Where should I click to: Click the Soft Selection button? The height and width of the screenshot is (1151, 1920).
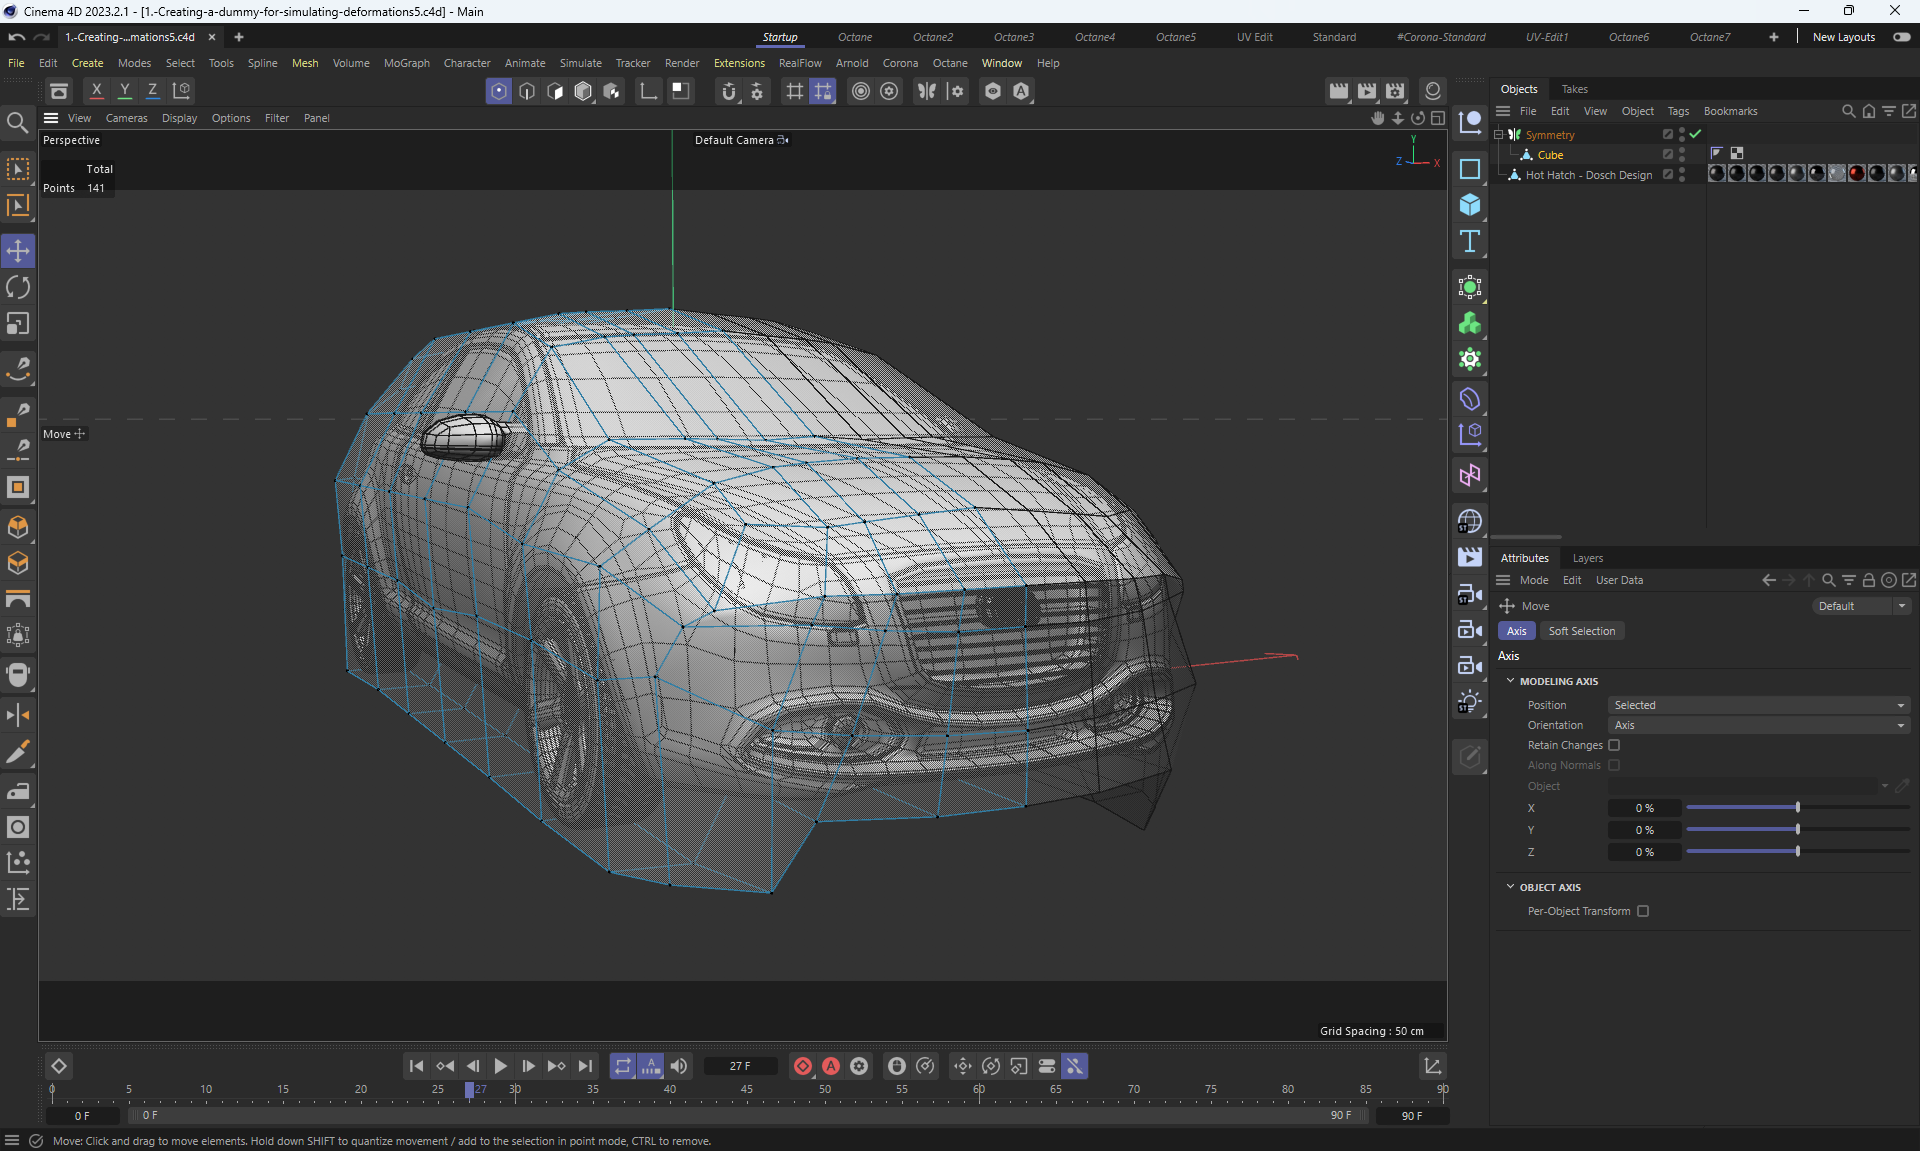point(1581,631)
